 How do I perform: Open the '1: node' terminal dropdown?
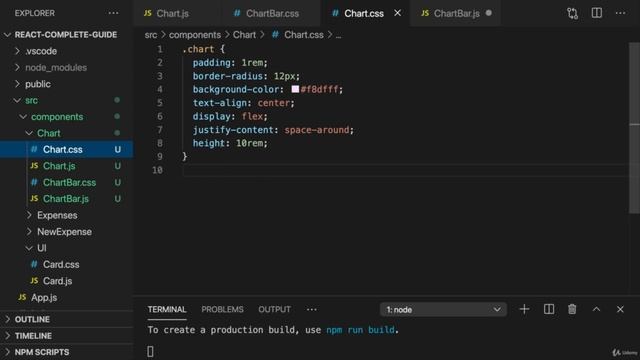(x=443, y=309)
